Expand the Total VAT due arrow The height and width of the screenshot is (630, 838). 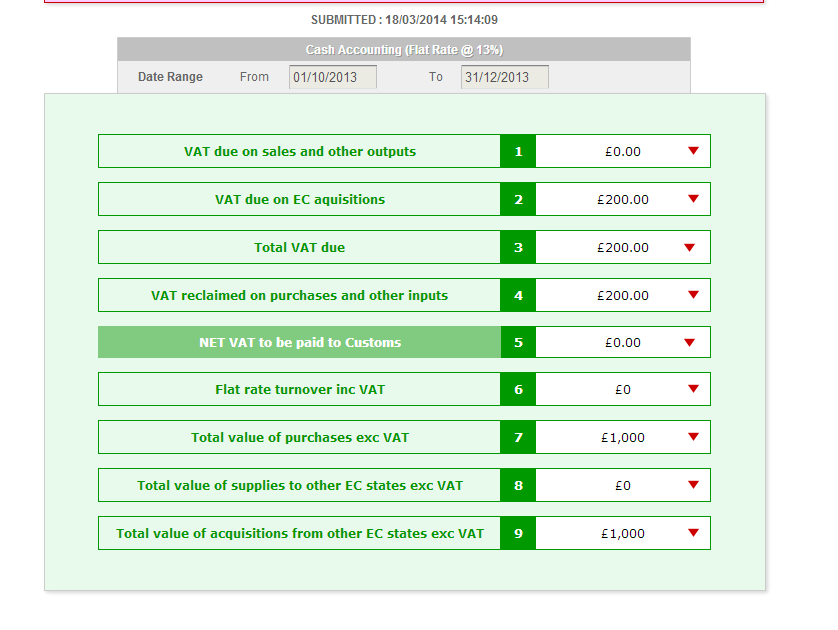click(x=689, y=247)
